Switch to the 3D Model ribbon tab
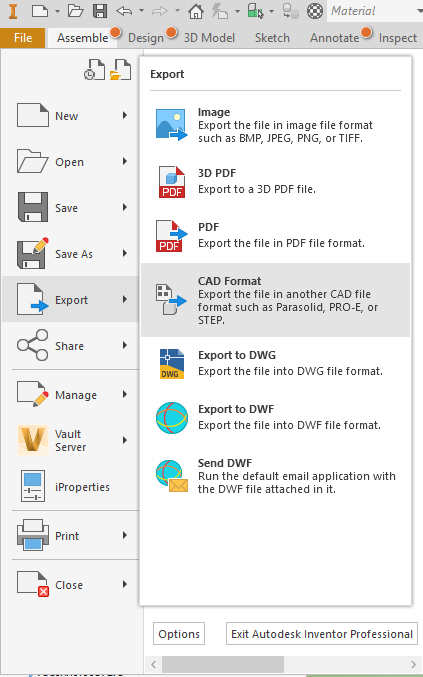The width and height of the screenshot is (423, 677). 209,38
